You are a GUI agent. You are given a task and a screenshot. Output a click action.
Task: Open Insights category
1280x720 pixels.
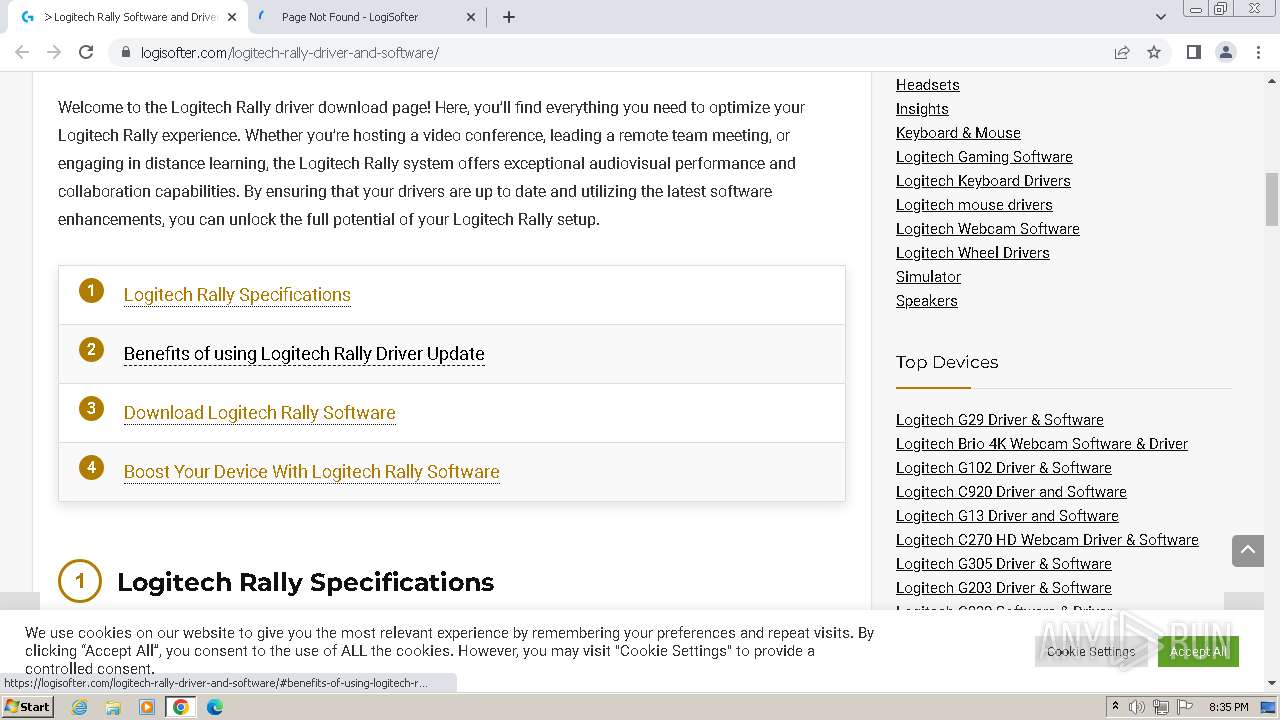922,109
